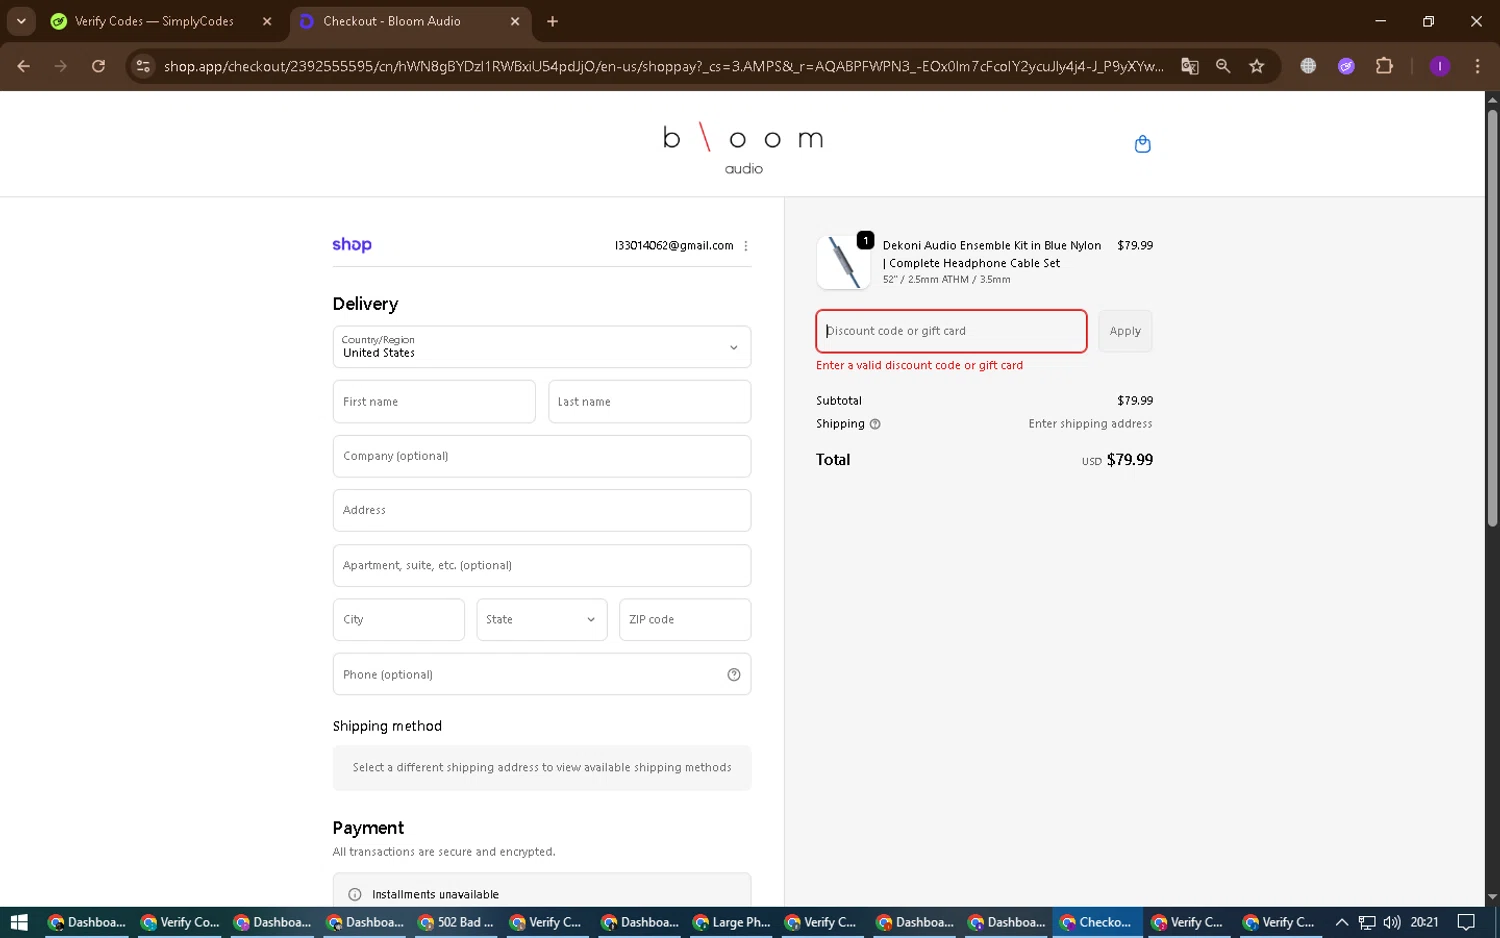1500x938 pixels.
Task: View site information icon in address bar
Action: coord(143,66)
